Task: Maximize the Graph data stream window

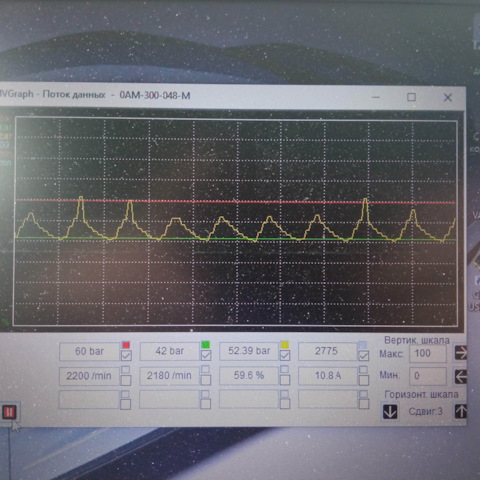Action: click(x=411, y=97)
